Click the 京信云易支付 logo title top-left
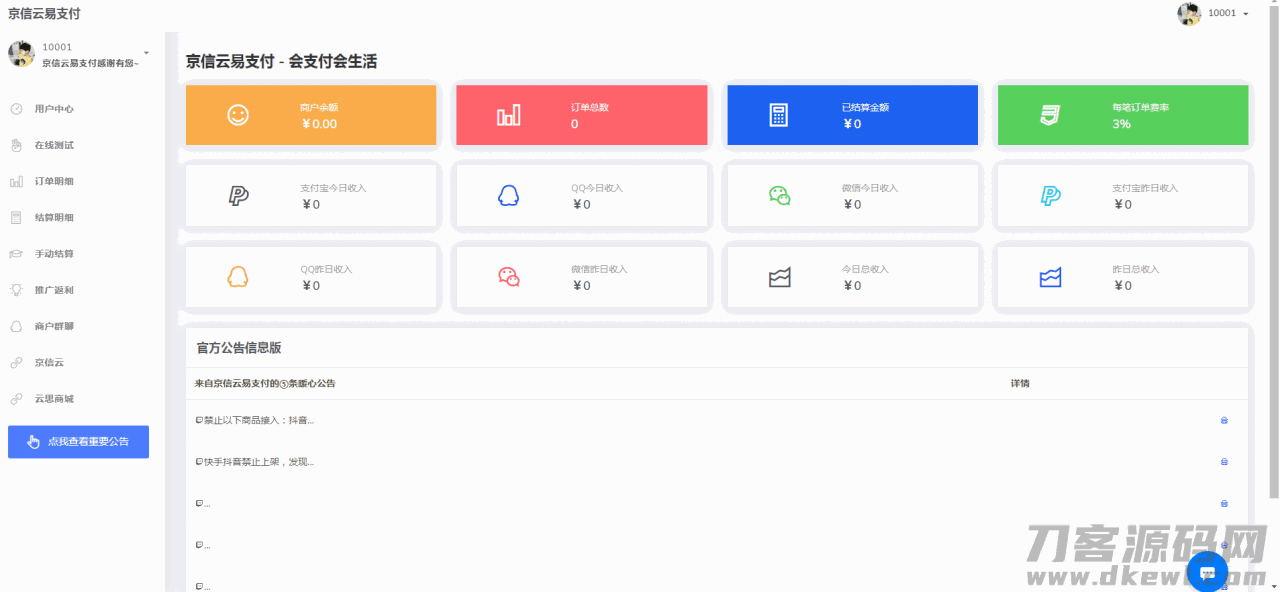1280x592 pixels. point(44,14)
